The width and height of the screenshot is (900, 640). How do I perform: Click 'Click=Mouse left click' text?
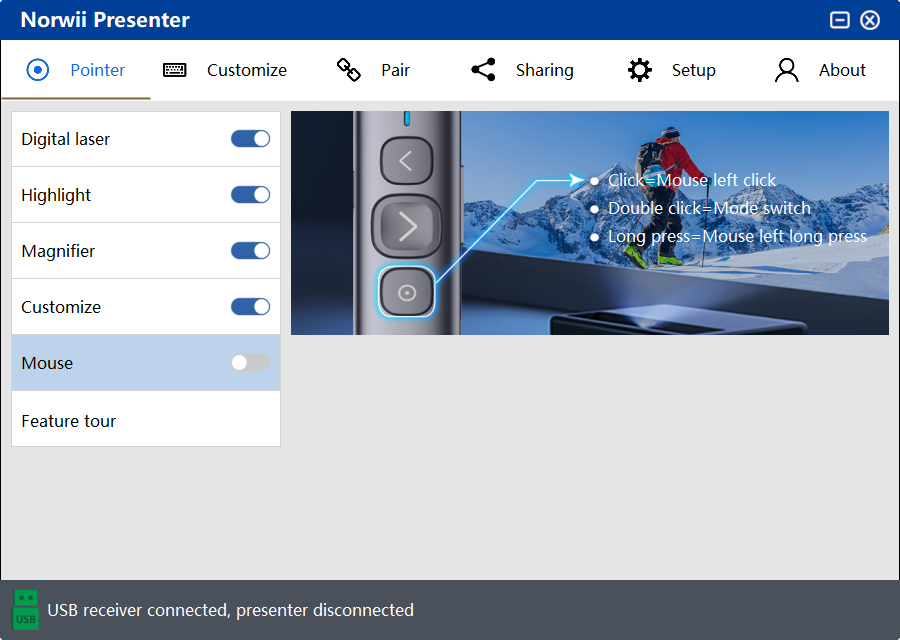coord(692,180)
